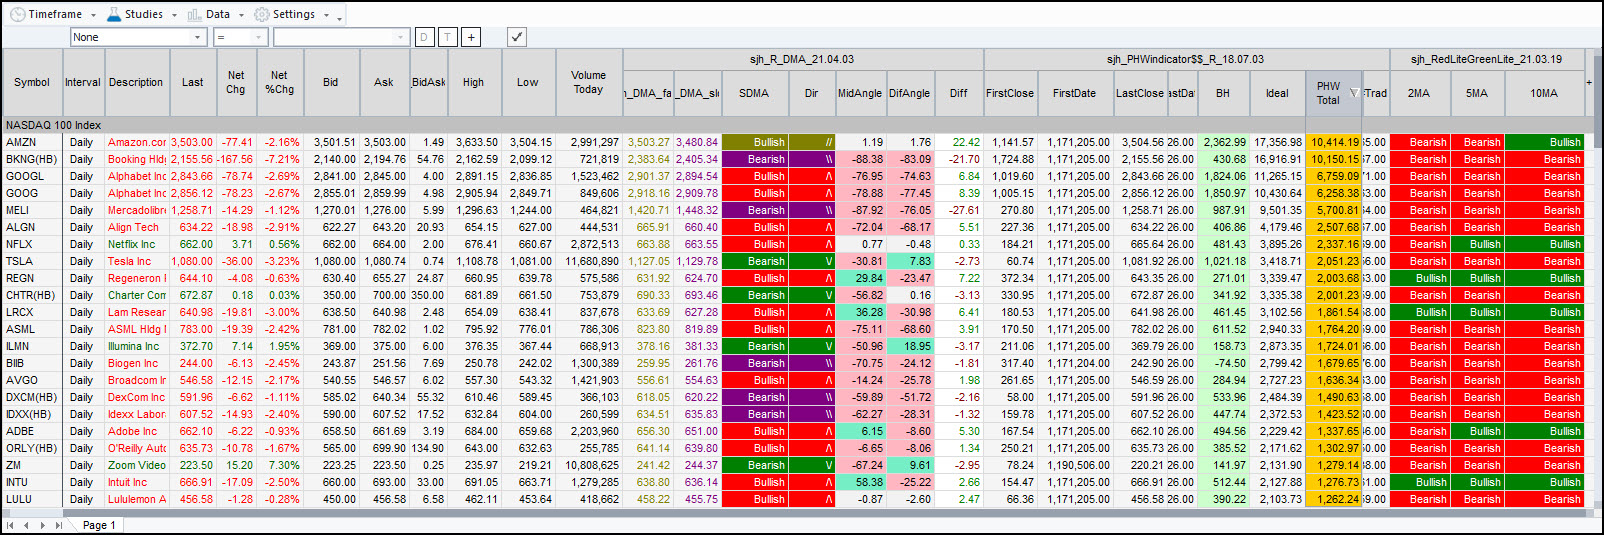The image size is (1604, 535).
Task: Select the AVGO symbol cell
Action: (32, 380)
